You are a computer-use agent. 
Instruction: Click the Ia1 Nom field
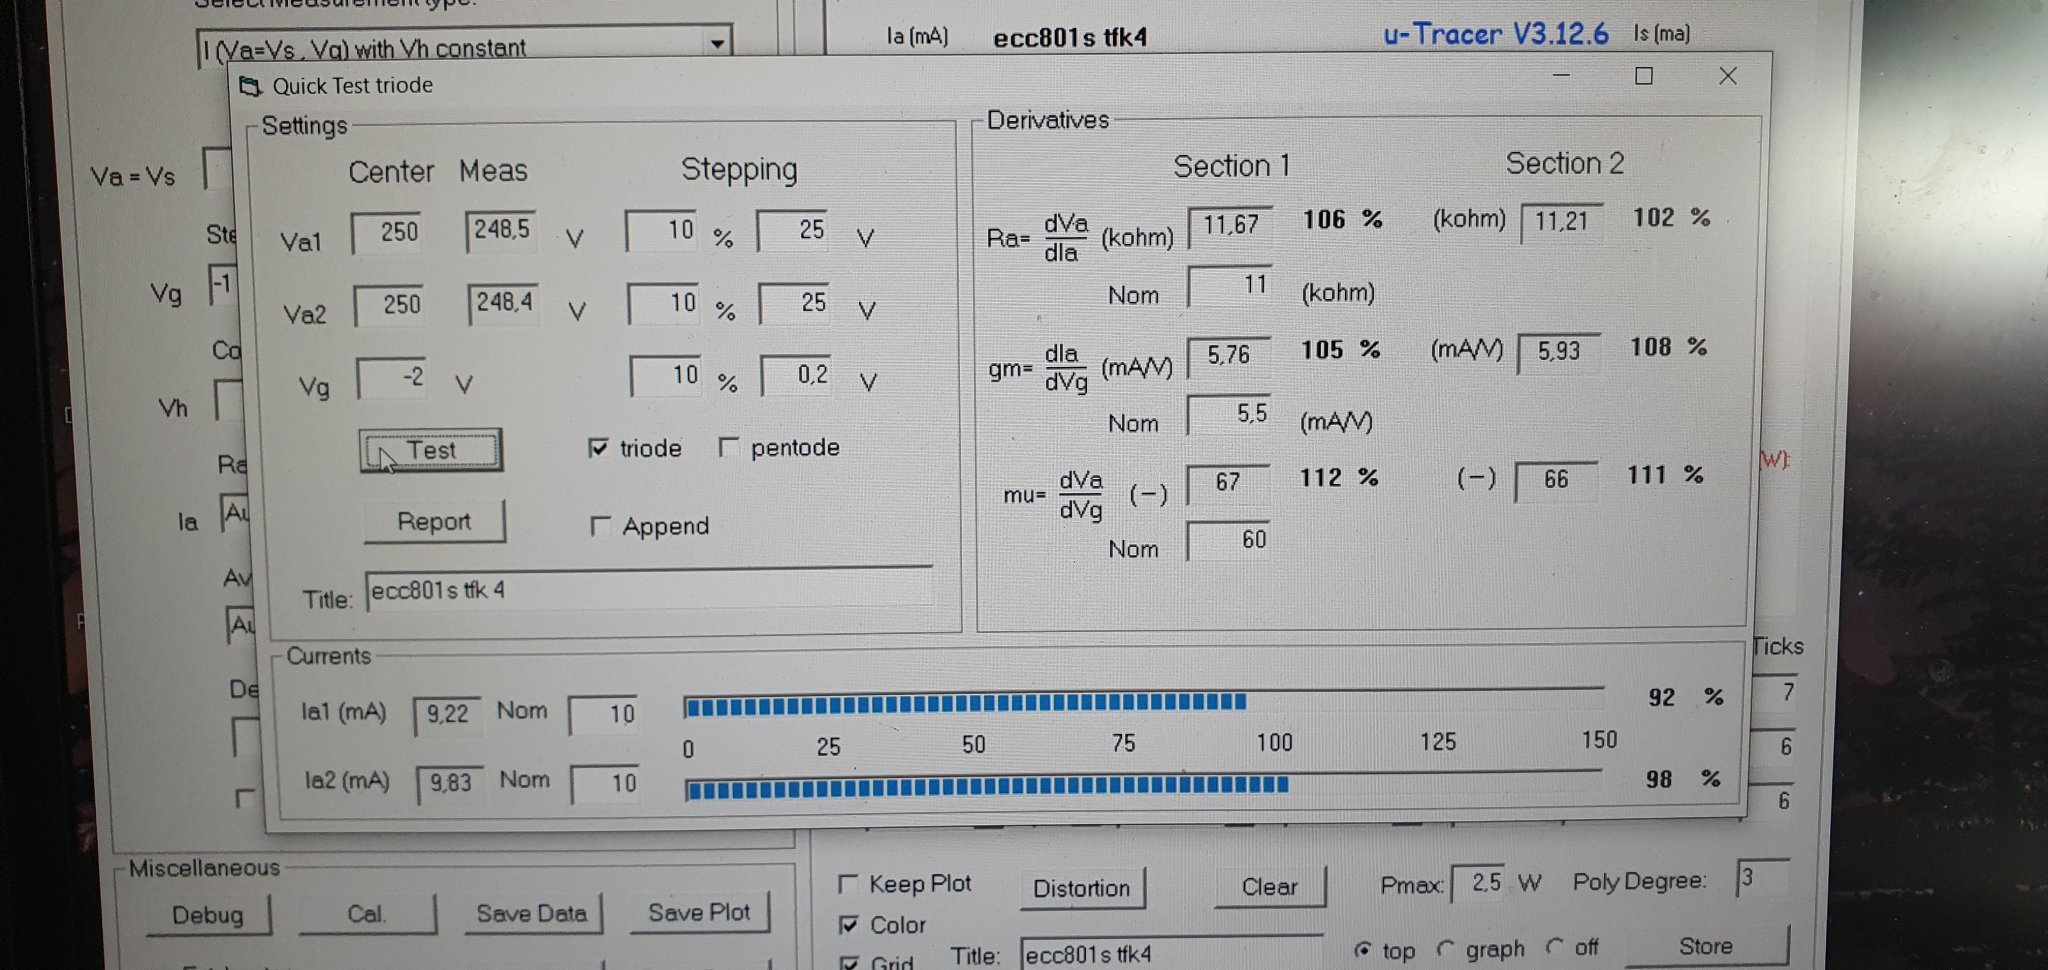point(603,714)
